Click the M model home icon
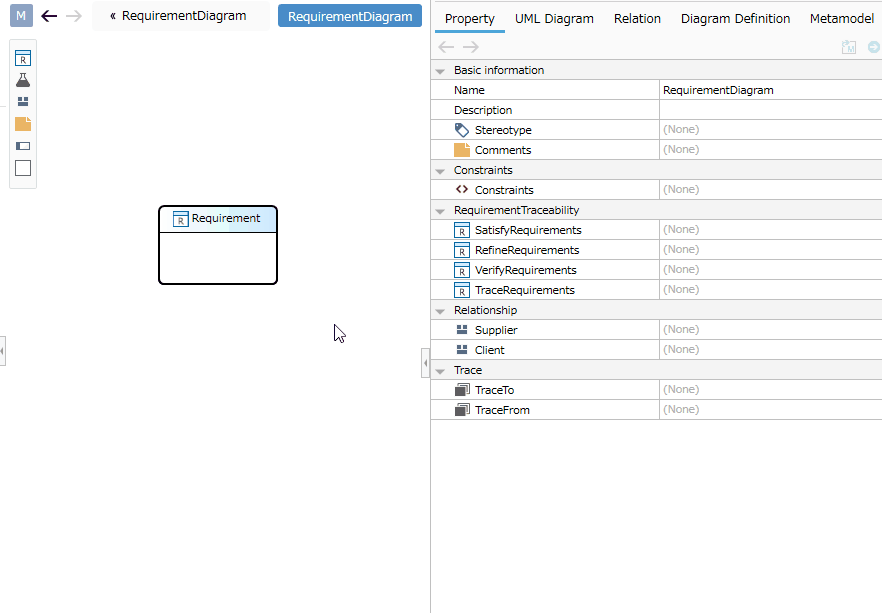Viewport: 882px width, 613px height. (21, 16)
